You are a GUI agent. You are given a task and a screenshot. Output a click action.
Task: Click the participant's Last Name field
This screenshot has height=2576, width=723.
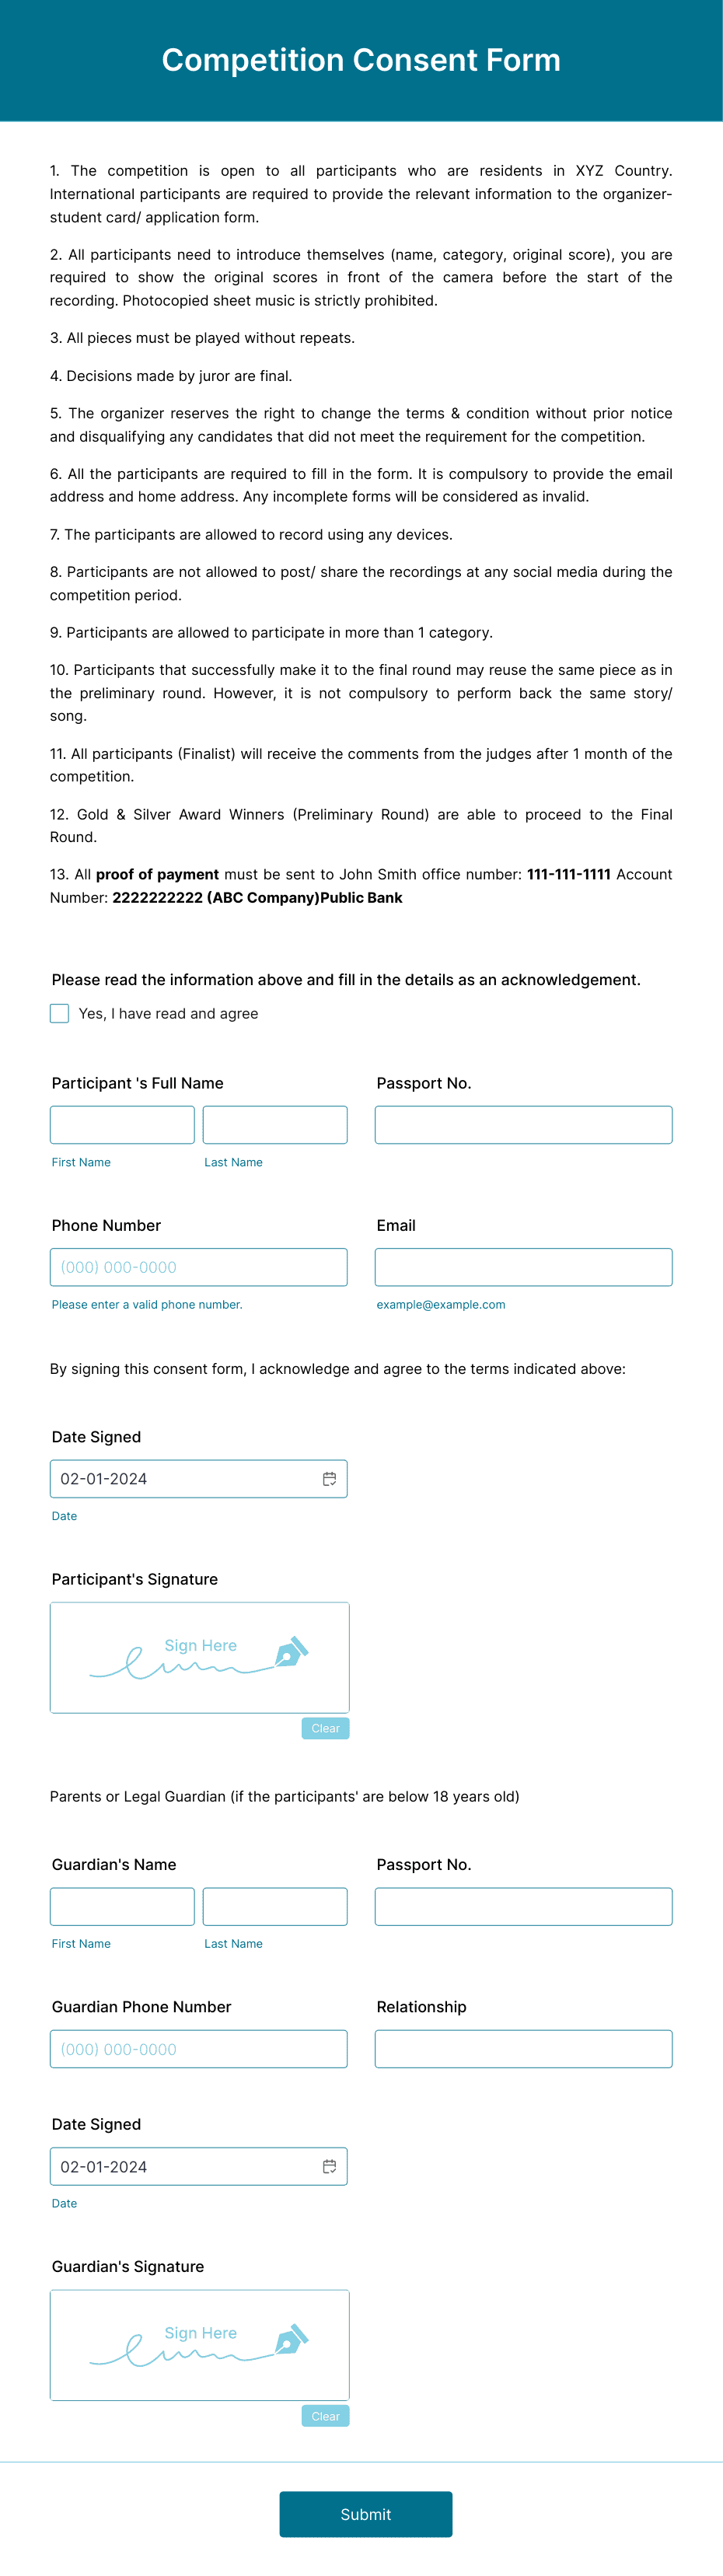(x=275, y=1124)
